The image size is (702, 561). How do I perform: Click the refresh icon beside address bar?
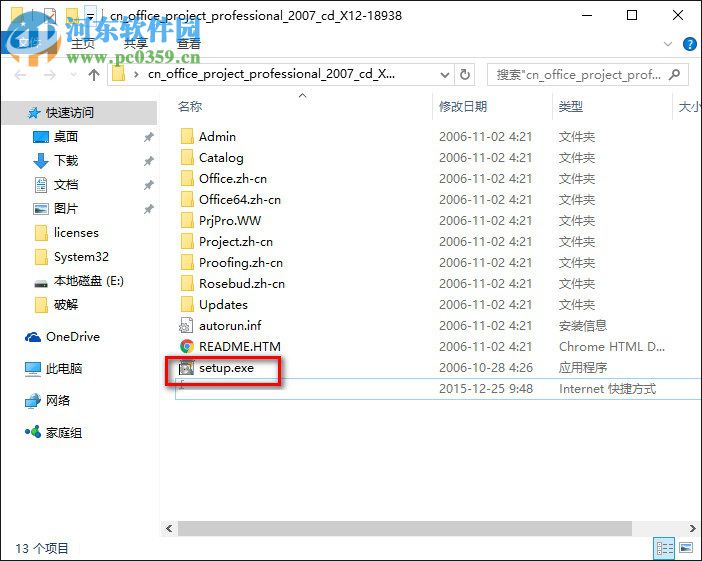pos(465,74)
